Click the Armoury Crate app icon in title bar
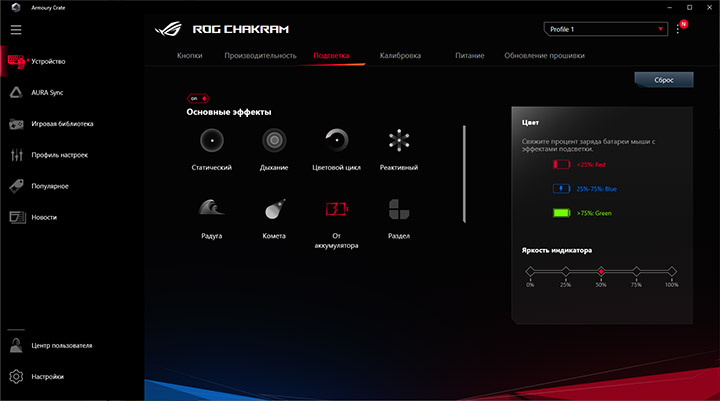720x401 pixels. pos(16,7)
